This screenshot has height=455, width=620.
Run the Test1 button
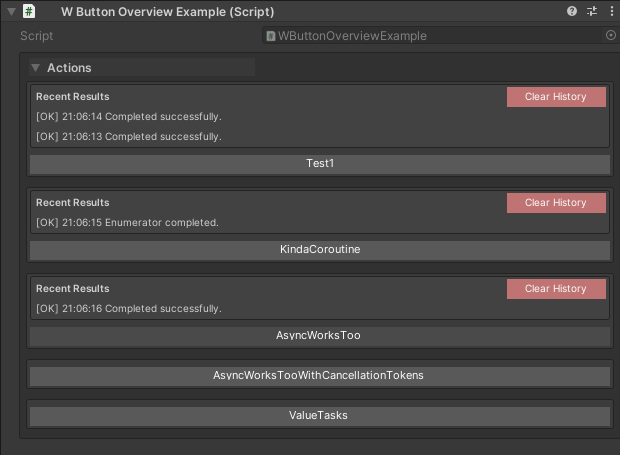[x=320, y=164]
